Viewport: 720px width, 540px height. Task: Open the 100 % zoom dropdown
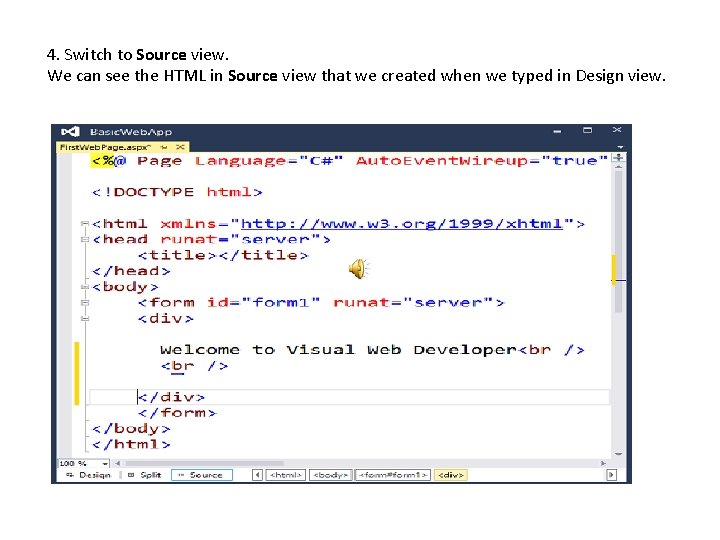pyautogui.click(x=105, y=464)
